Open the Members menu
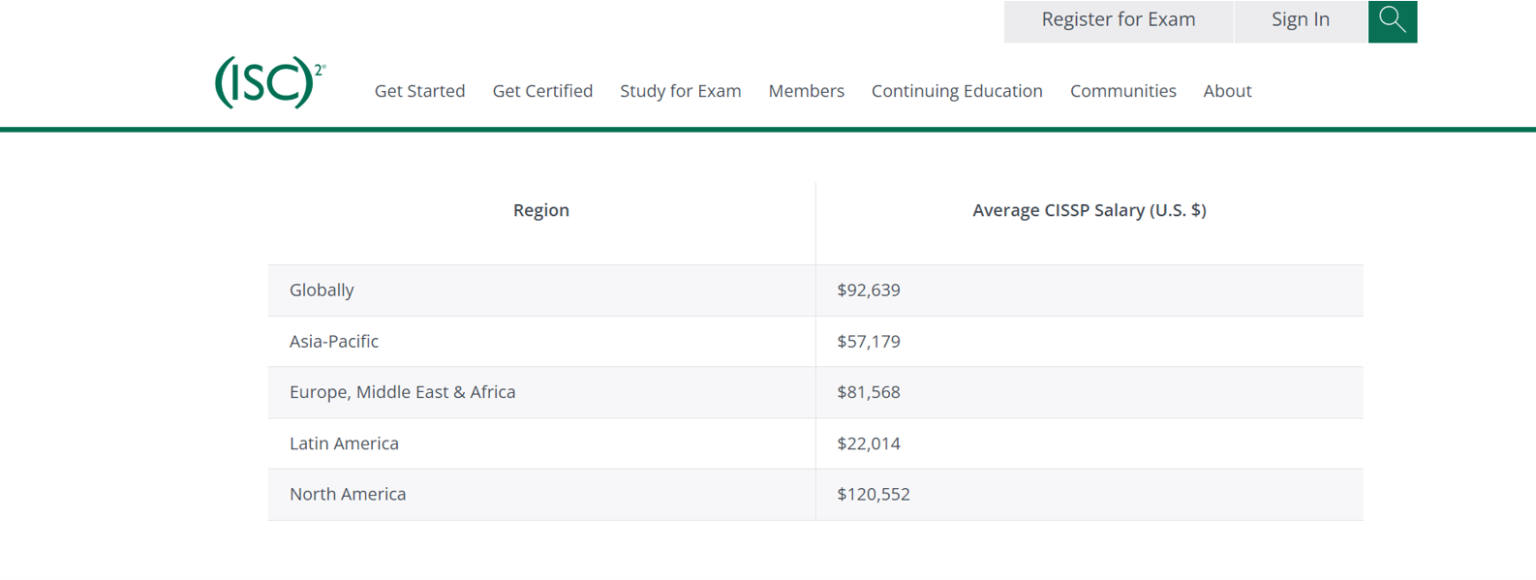Screen dimensions: 1536x580 (x=806, y=91)
